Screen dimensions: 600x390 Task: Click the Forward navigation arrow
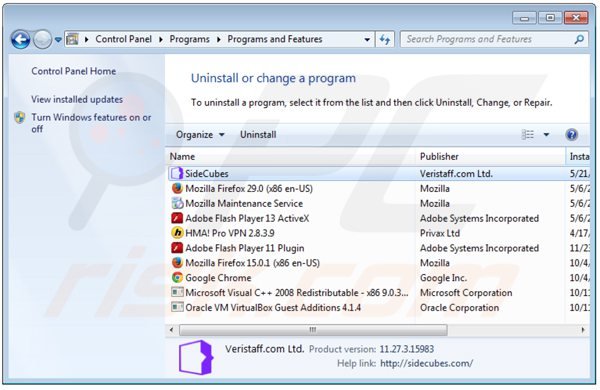42,39
